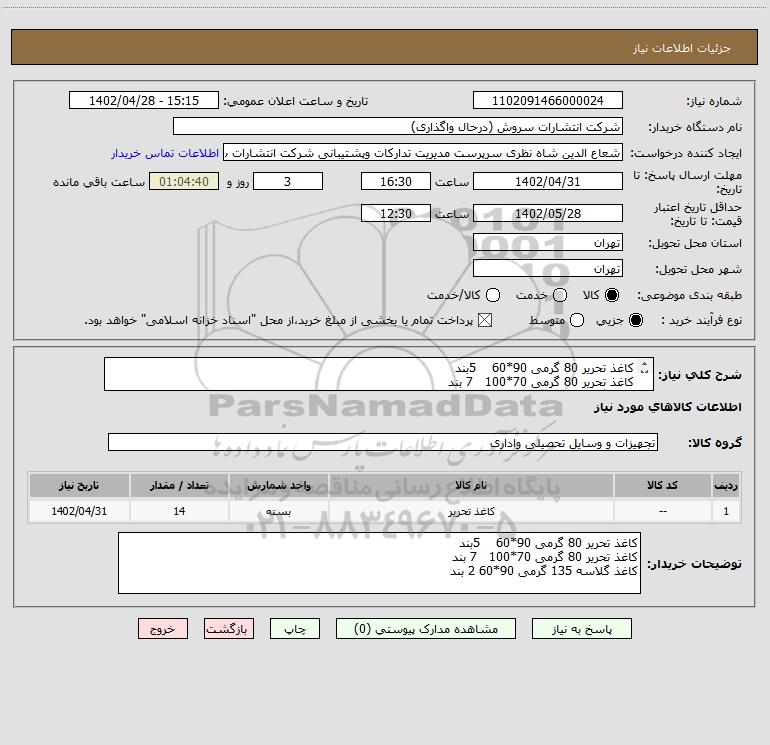The image size is (770, 745).
Task: Click the تاریخ نیاز column header
Action: [x=79, y=485]
